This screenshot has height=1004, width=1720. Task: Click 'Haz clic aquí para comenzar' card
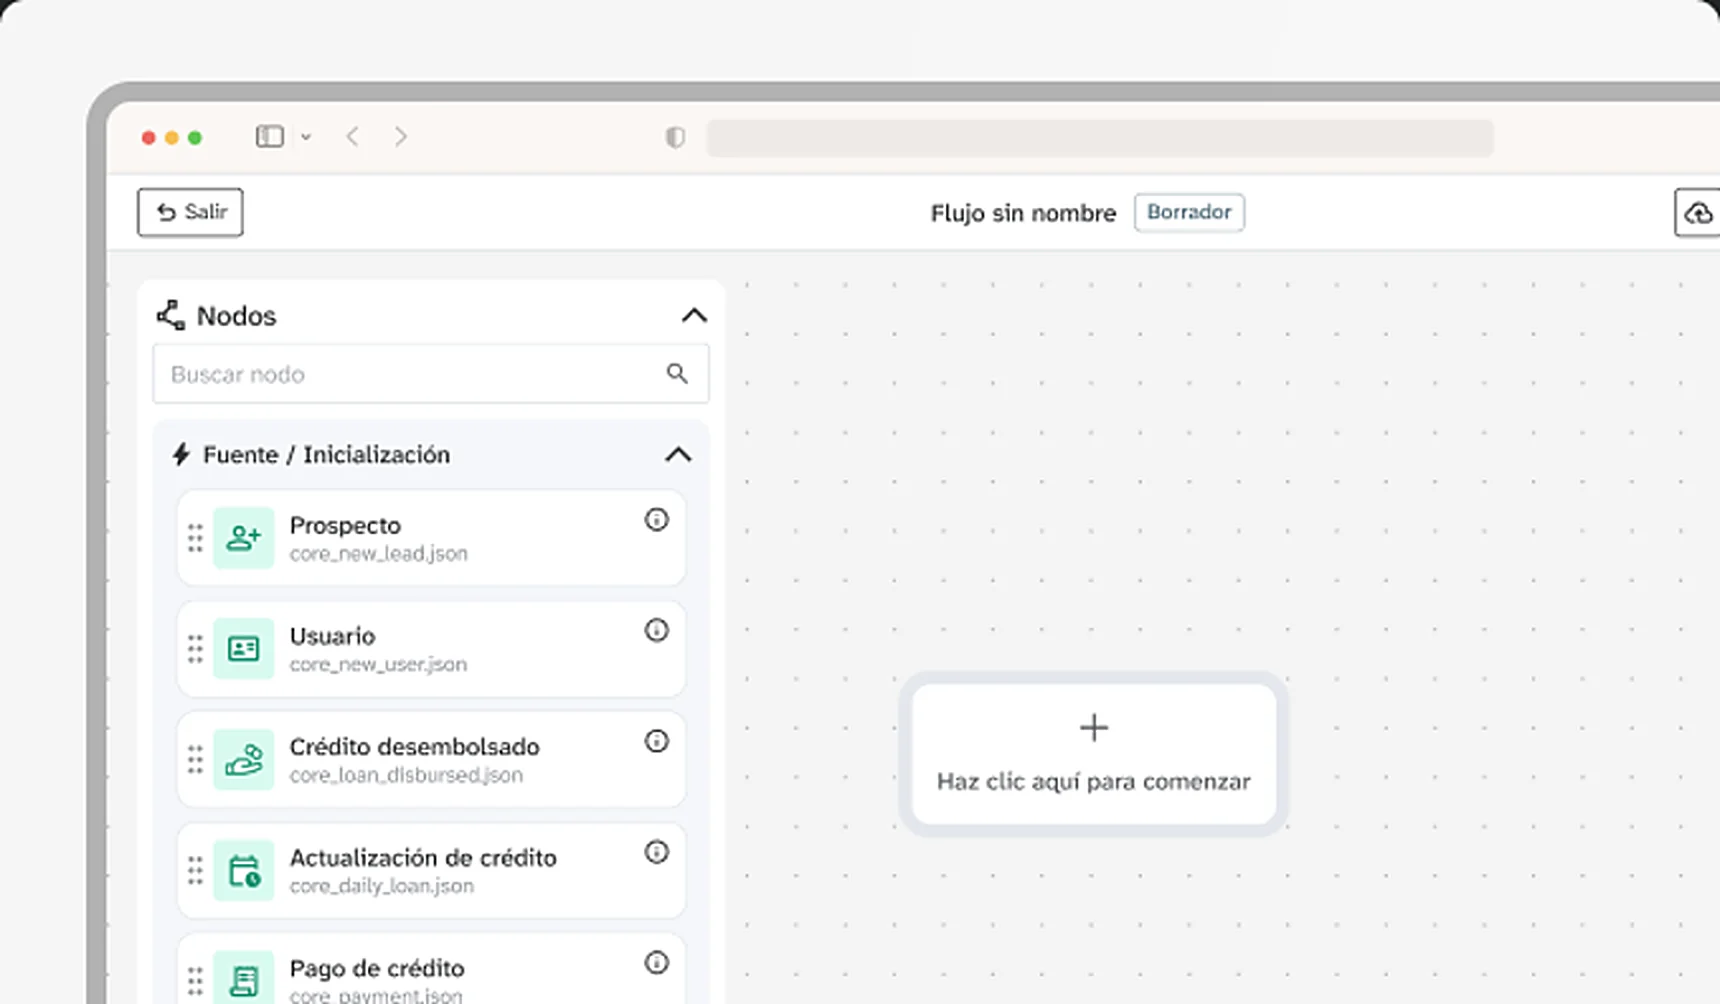coord(1094,754)
